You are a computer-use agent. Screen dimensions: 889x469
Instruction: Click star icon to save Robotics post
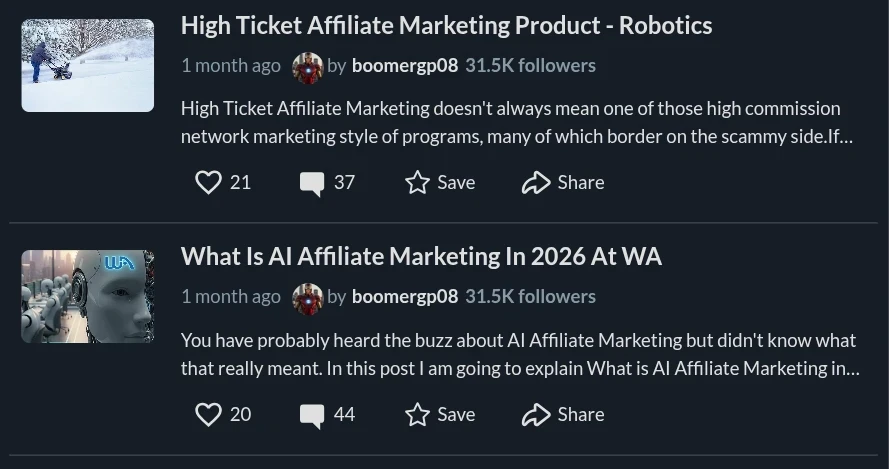coord(417,182)
